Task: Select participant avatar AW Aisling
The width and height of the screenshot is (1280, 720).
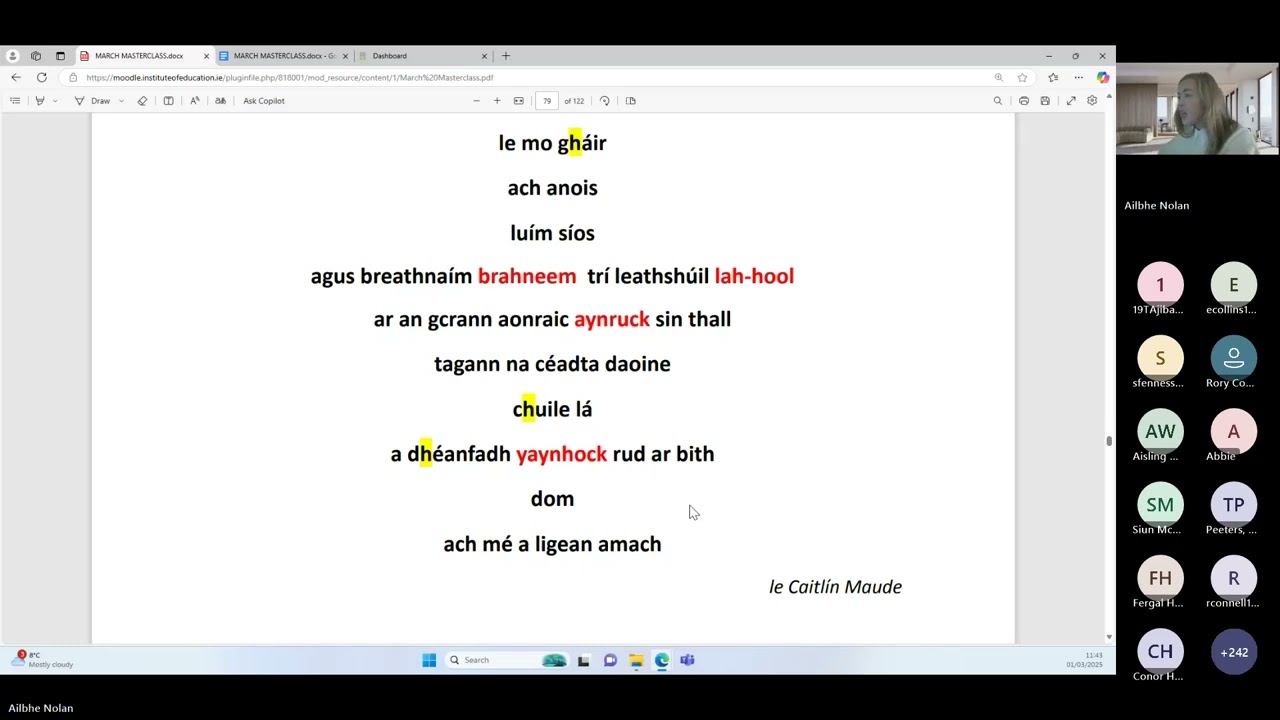Action: point(1160,432)
